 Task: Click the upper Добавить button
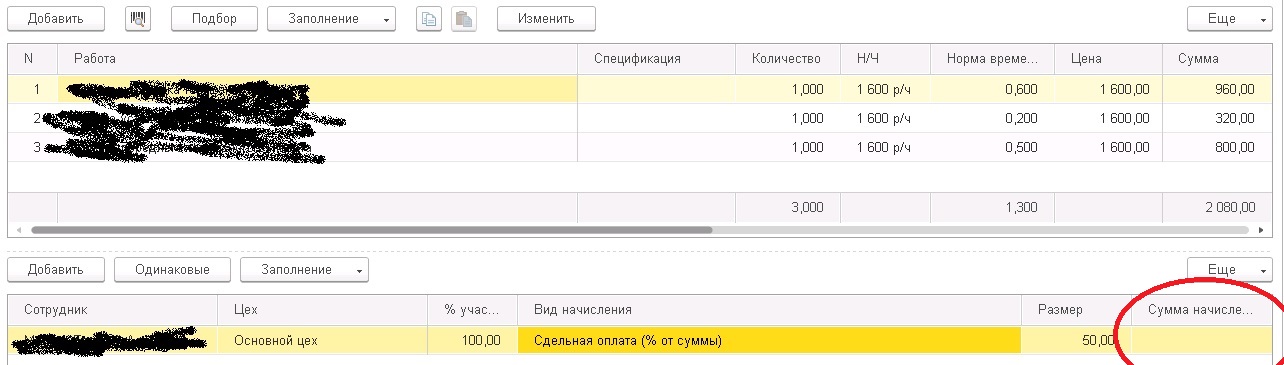pyautogui.click(x=55, y=19)
